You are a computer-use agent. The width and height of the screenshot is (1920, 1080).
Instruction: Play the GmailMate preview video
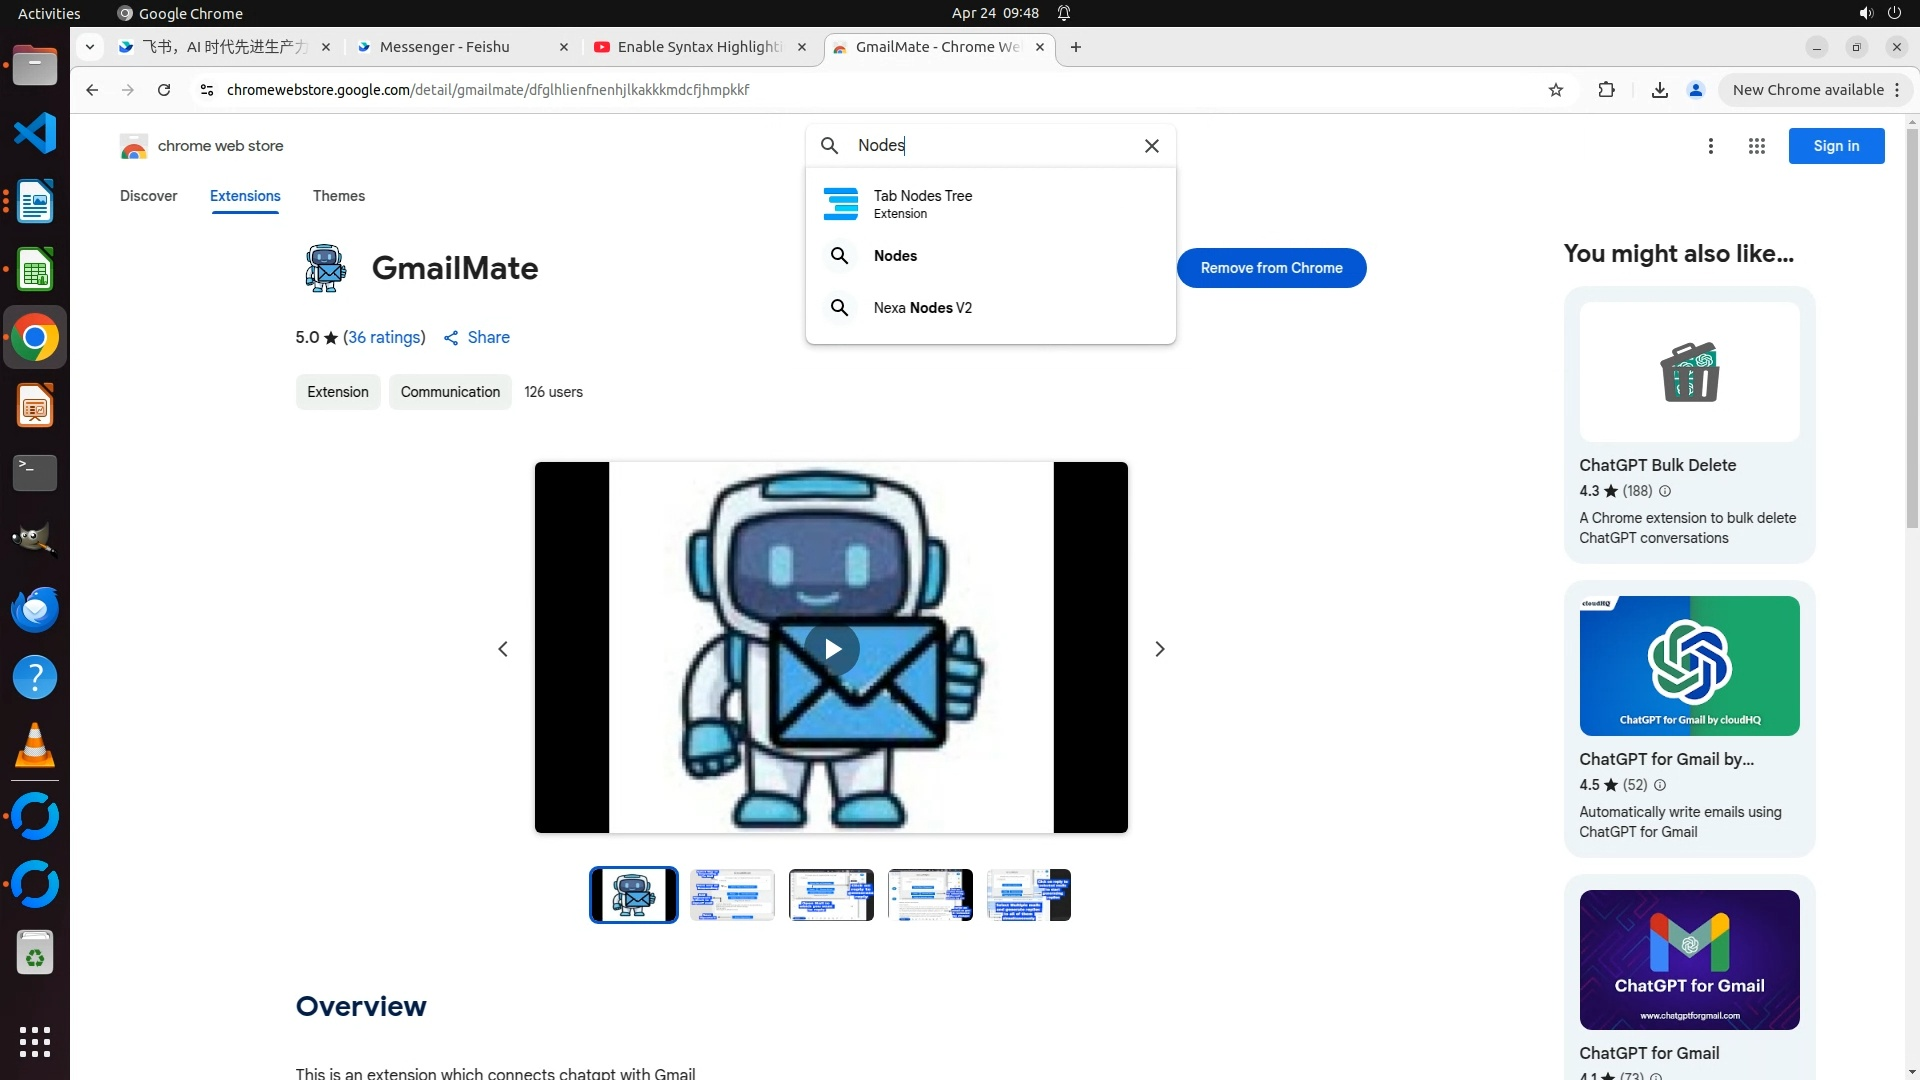tap(831, 649)
